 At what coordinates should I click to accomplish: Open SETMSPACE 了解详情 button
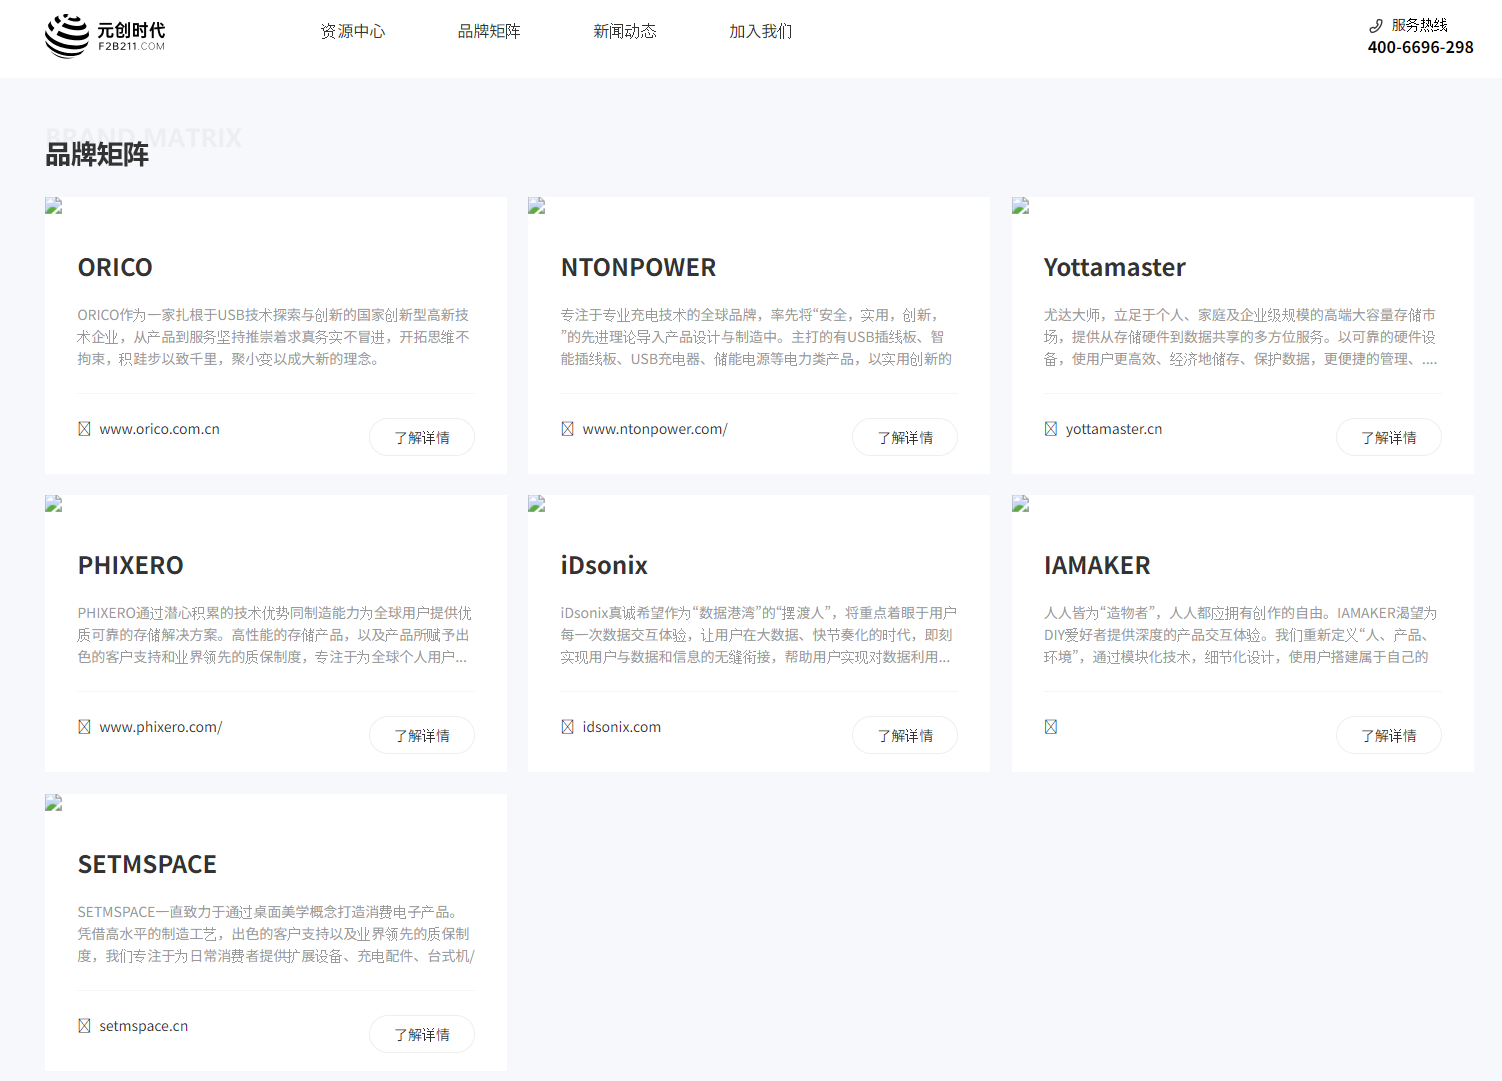[x=422, y=1034]
